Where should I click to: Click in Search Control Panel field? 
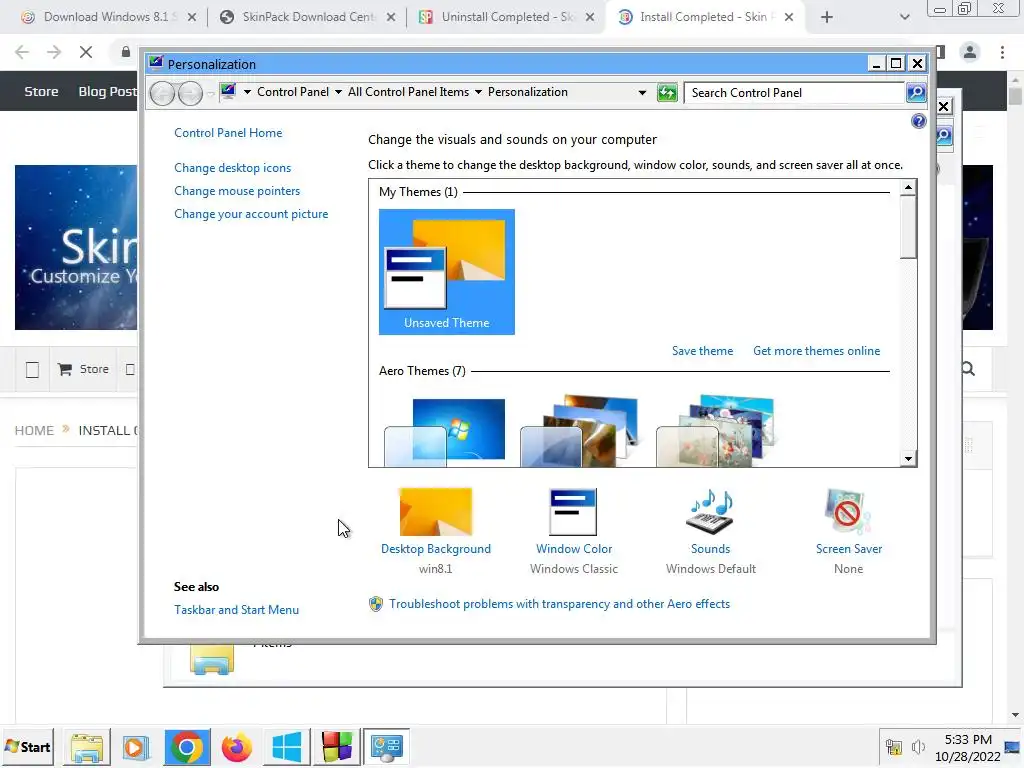coord(794,93)
